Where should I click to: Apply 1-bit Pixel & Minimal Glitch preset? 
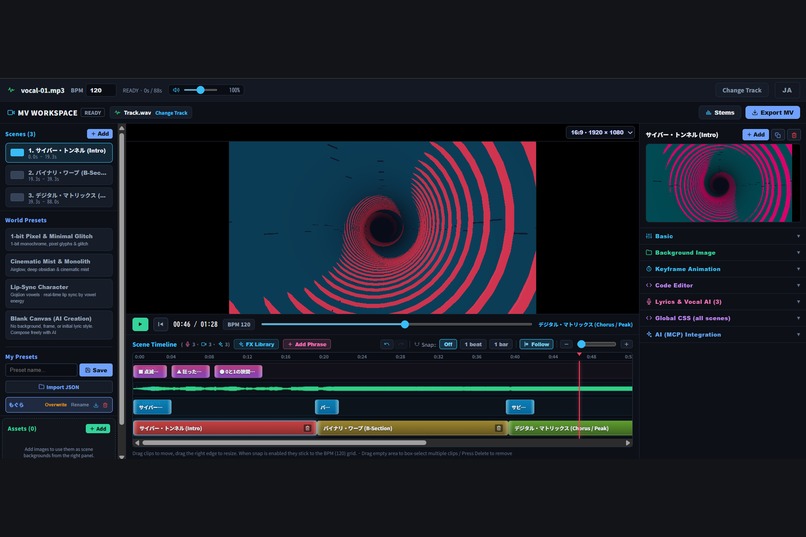(x=59, y=239)
